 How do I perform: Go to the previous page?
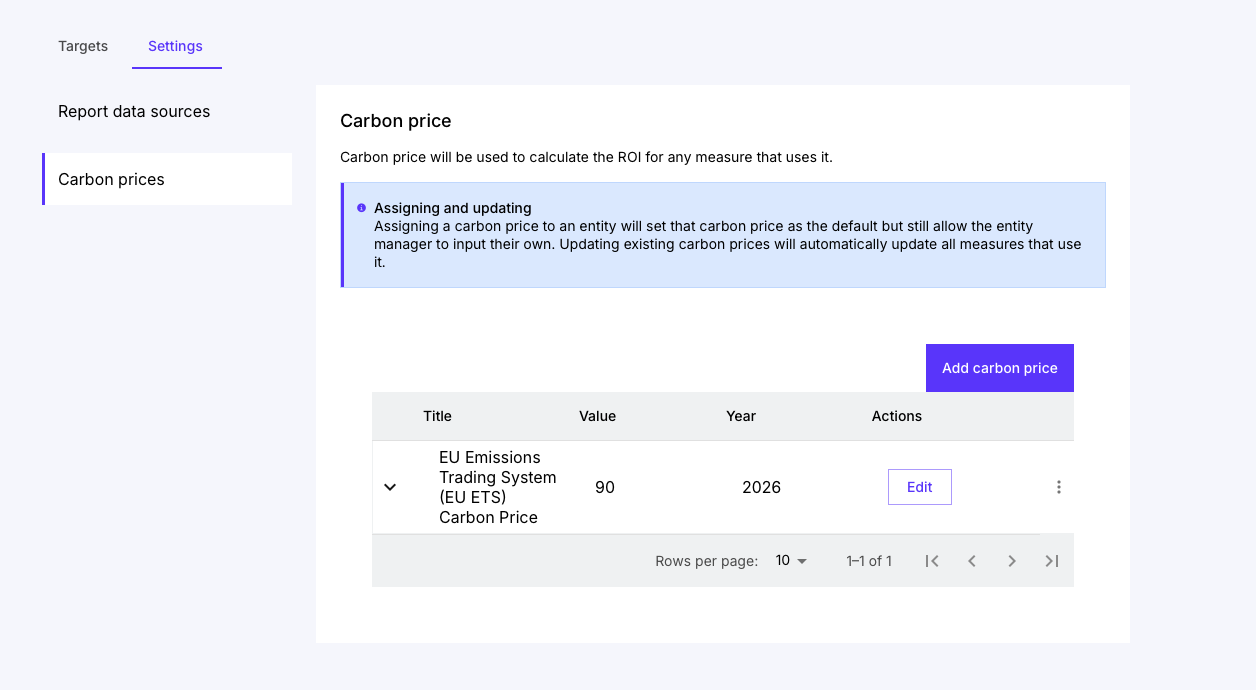972,561
